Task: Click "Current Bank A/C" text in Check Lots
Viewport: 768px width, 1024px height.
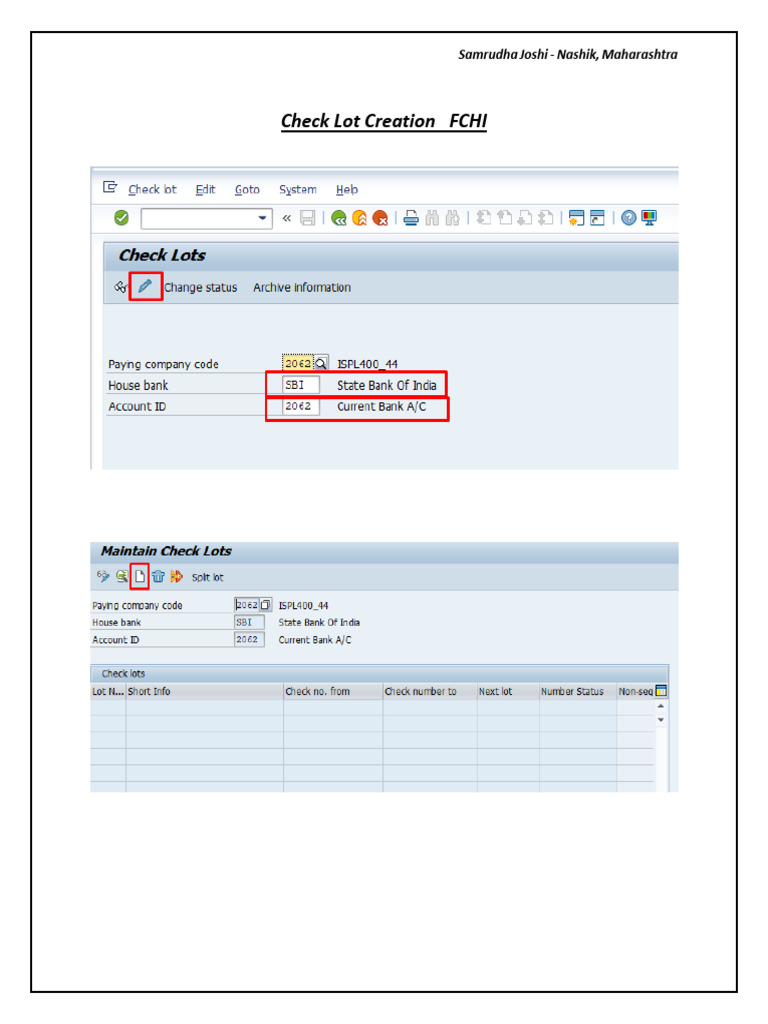Action: [x=381, y=406]
